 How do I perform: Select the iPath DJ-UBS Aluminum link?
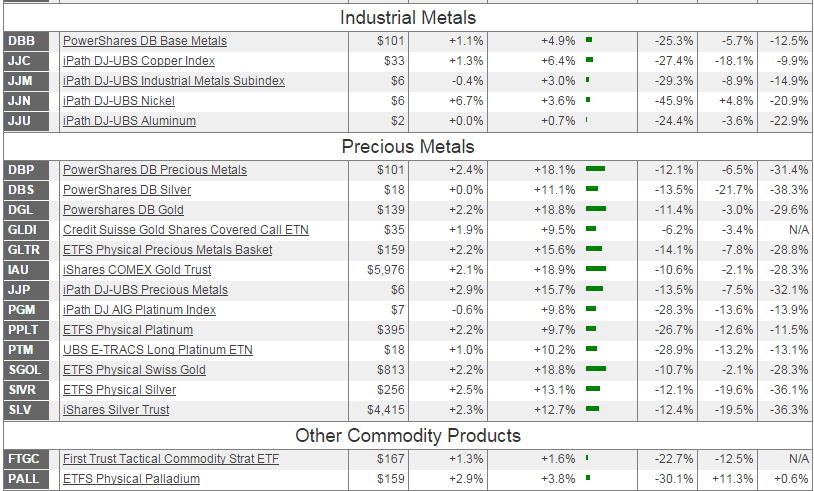[129, 121]
